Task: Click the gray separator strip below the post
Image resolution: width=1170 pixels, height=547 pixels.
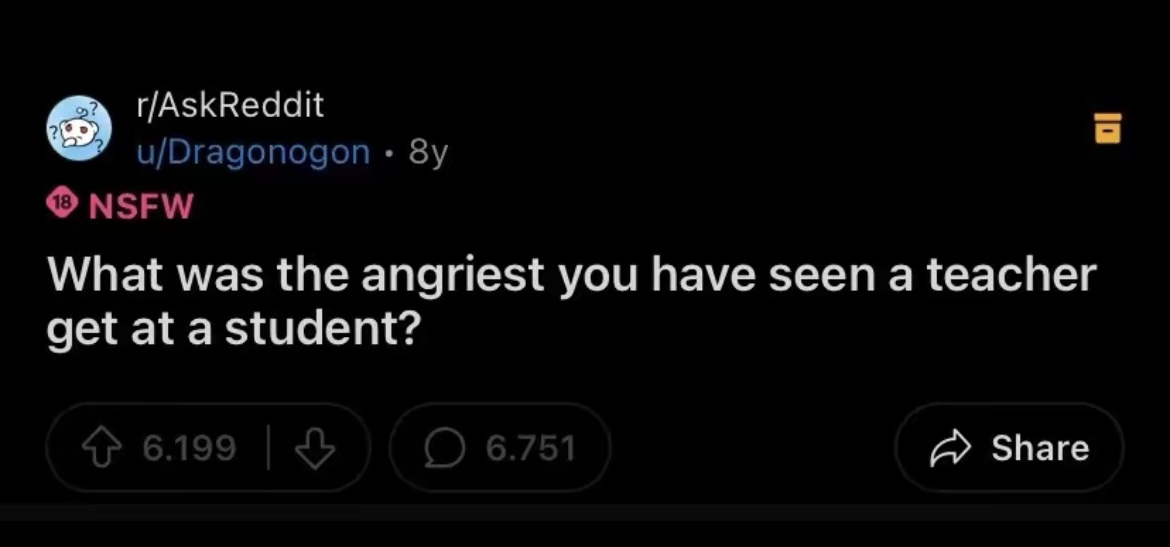Action: (x=585, y=512)
